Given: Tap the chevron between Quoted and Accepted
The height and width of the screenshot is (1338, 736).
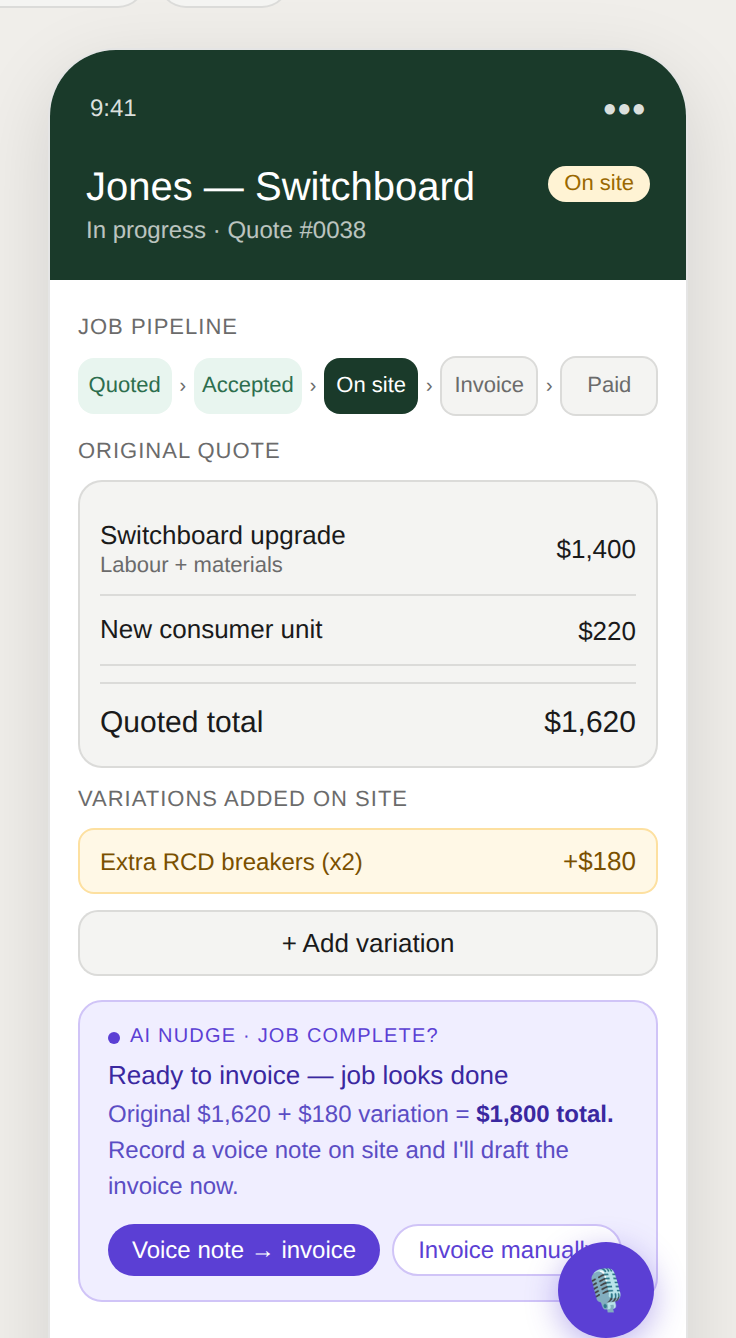Looking at the screenshot, I should point(183,385).
